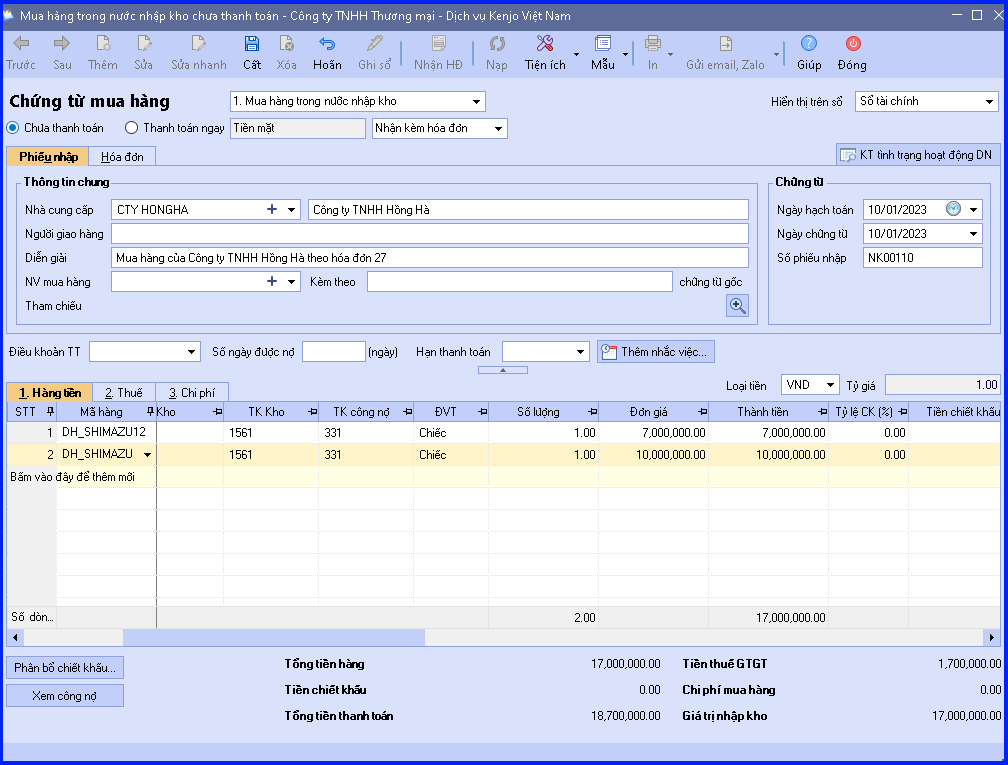This screenshot has width=1008, height=765.
Task: Open the 2. Thuế tab
Action: click(123, 393)
